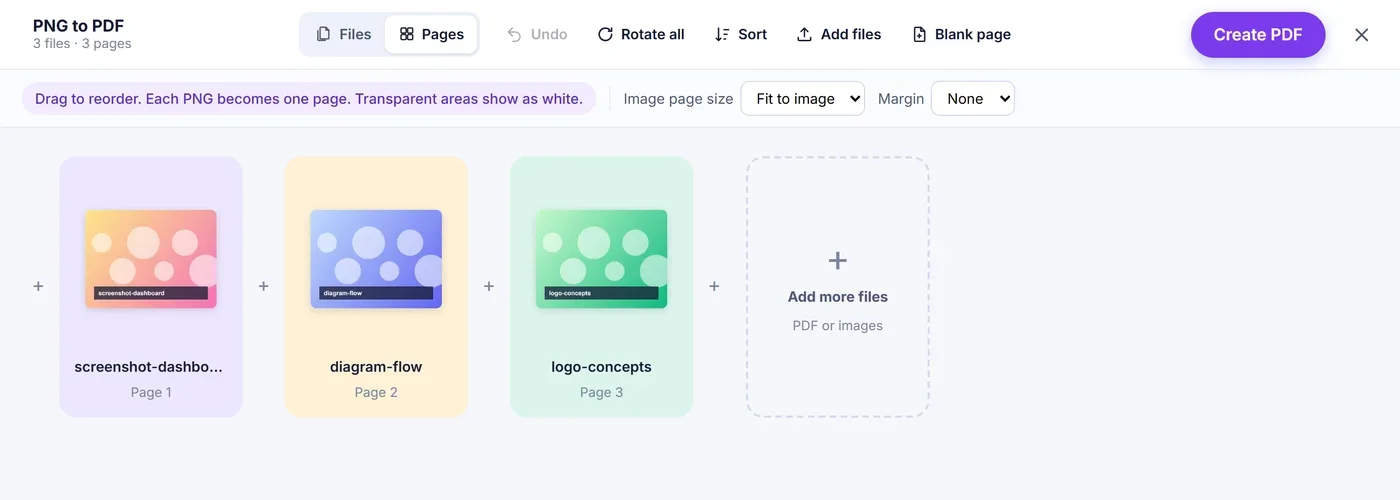This screenshot has height=500, width=1400.
Task: Click the '3 files · 3 pages' subtitle
Action: point(82,44)
